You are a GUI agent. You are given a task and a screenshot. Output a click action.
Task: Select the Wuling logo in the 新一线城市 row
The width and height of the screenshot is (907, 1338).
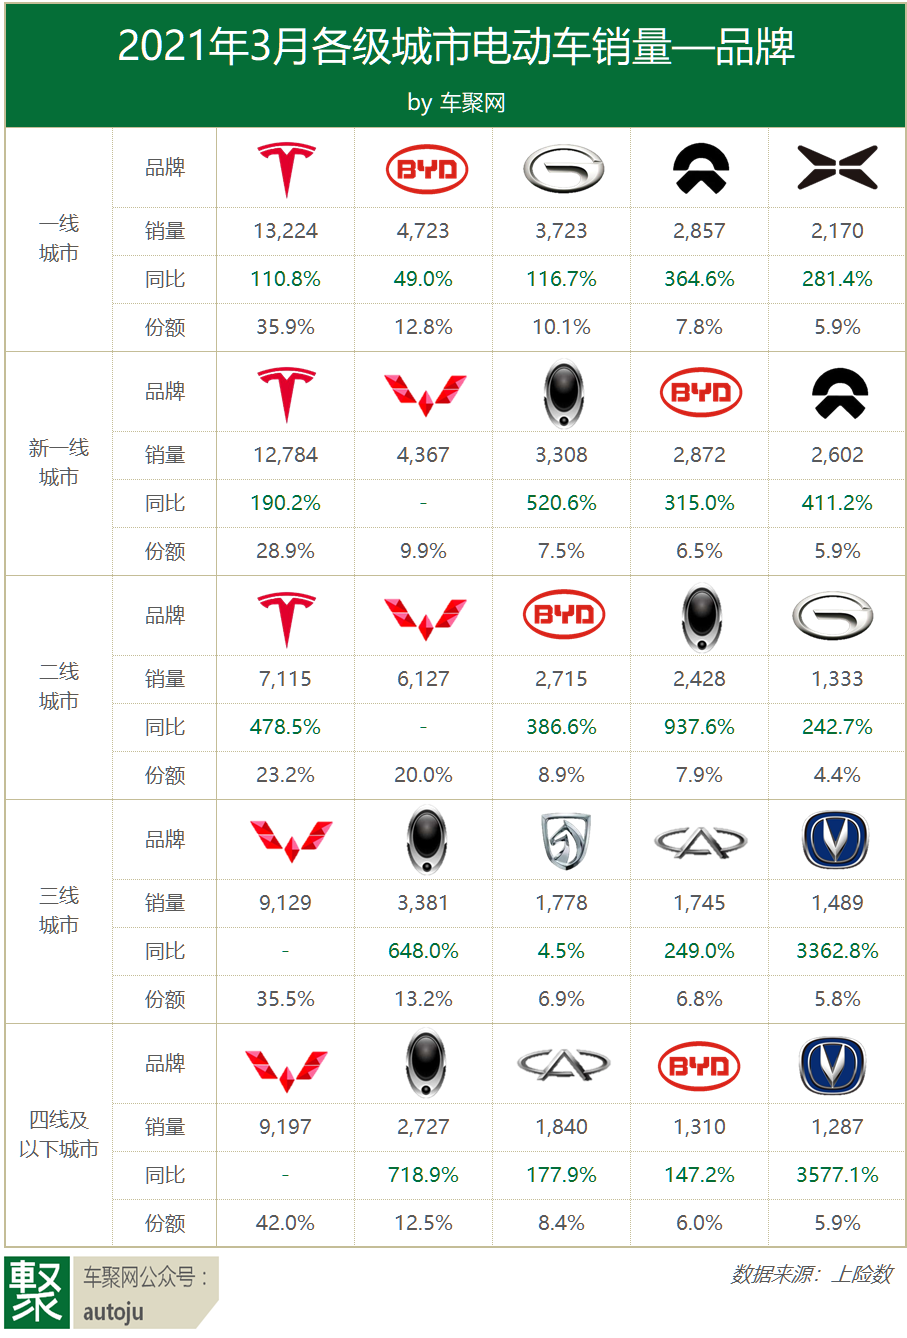click(x=424, y=392)
